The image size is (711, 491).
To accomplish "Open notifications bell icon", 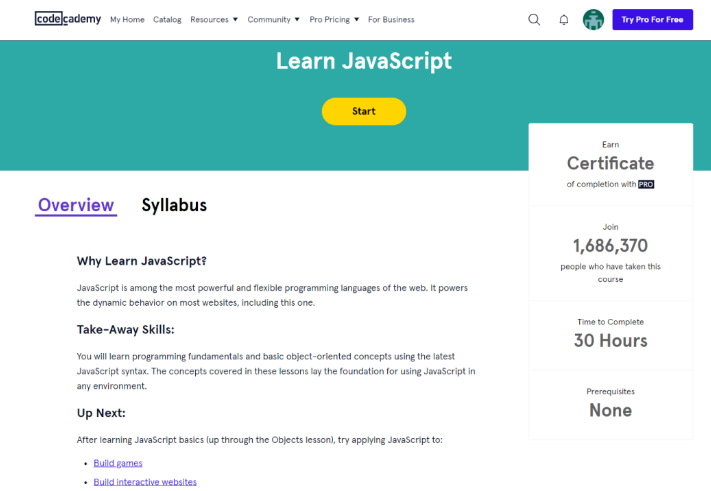I will [564, 19].
